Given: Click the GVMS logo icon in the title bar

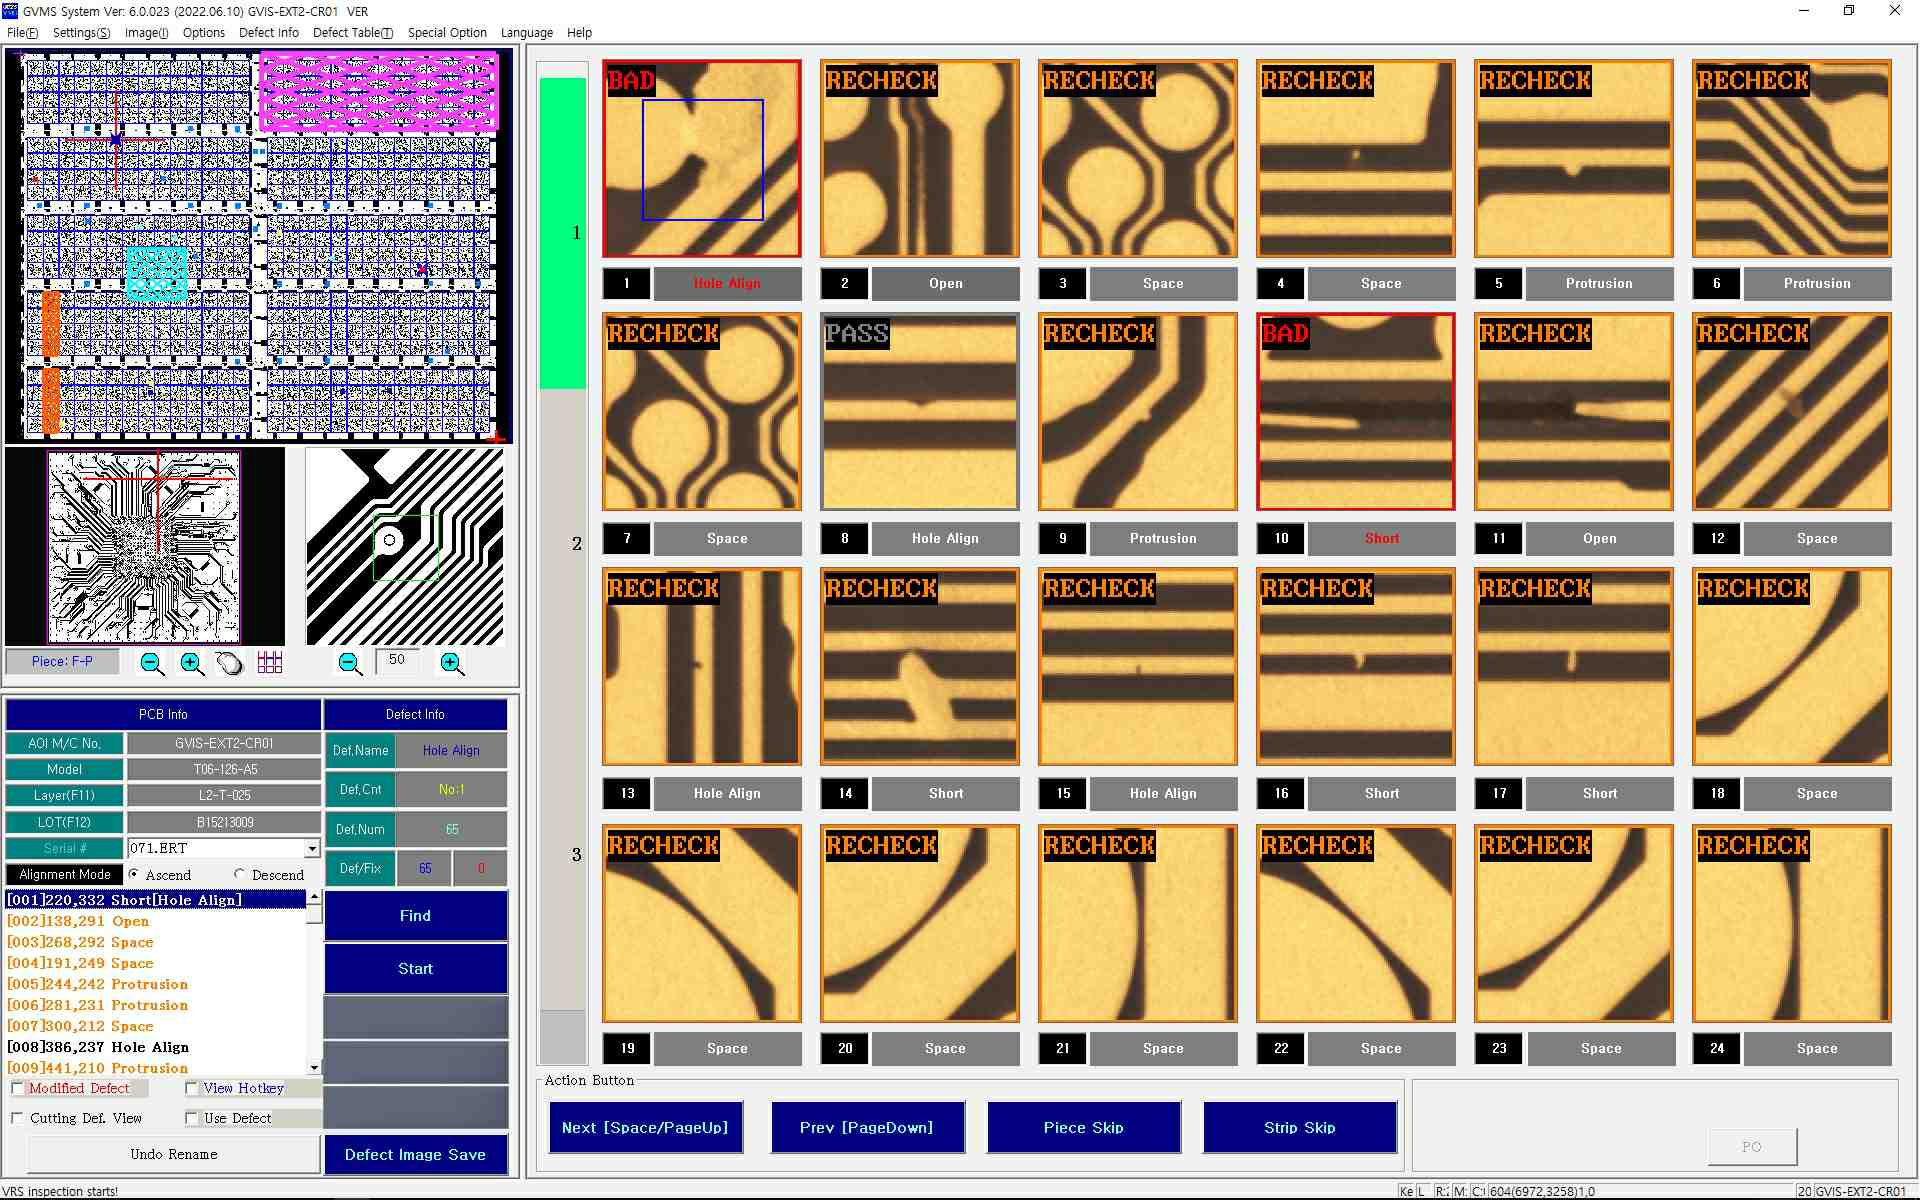Looking at the screenshot, I should pyautogui.click(x=11, y=11).
